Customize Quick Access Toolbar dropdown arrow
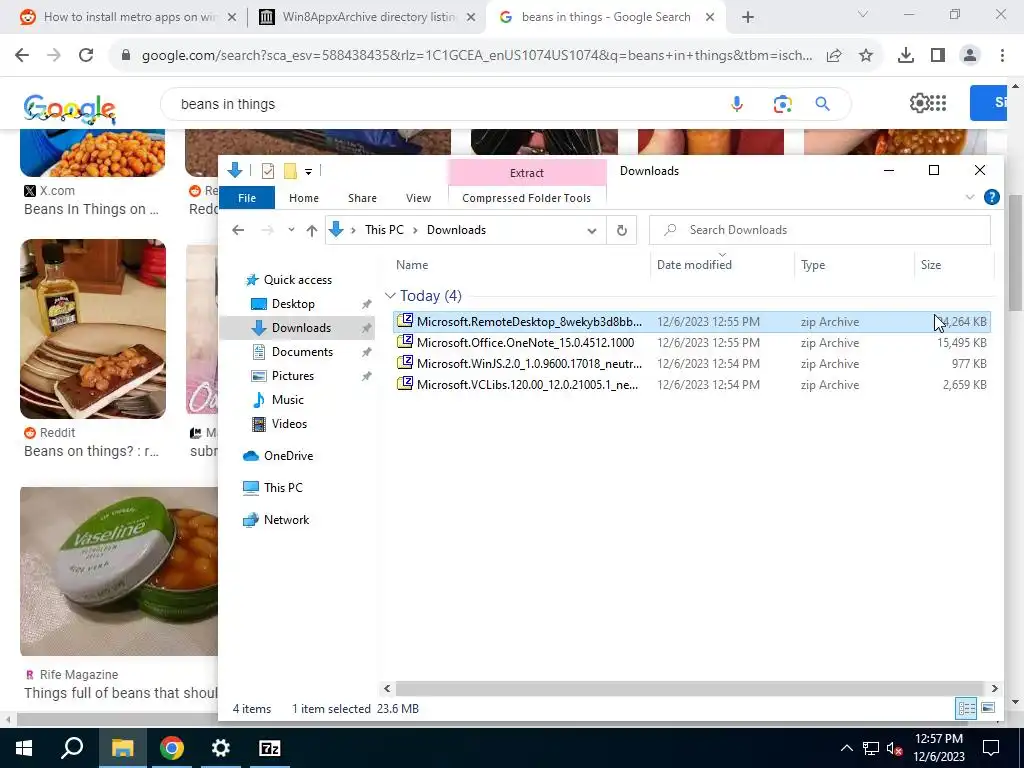 [x=308, y=172]
